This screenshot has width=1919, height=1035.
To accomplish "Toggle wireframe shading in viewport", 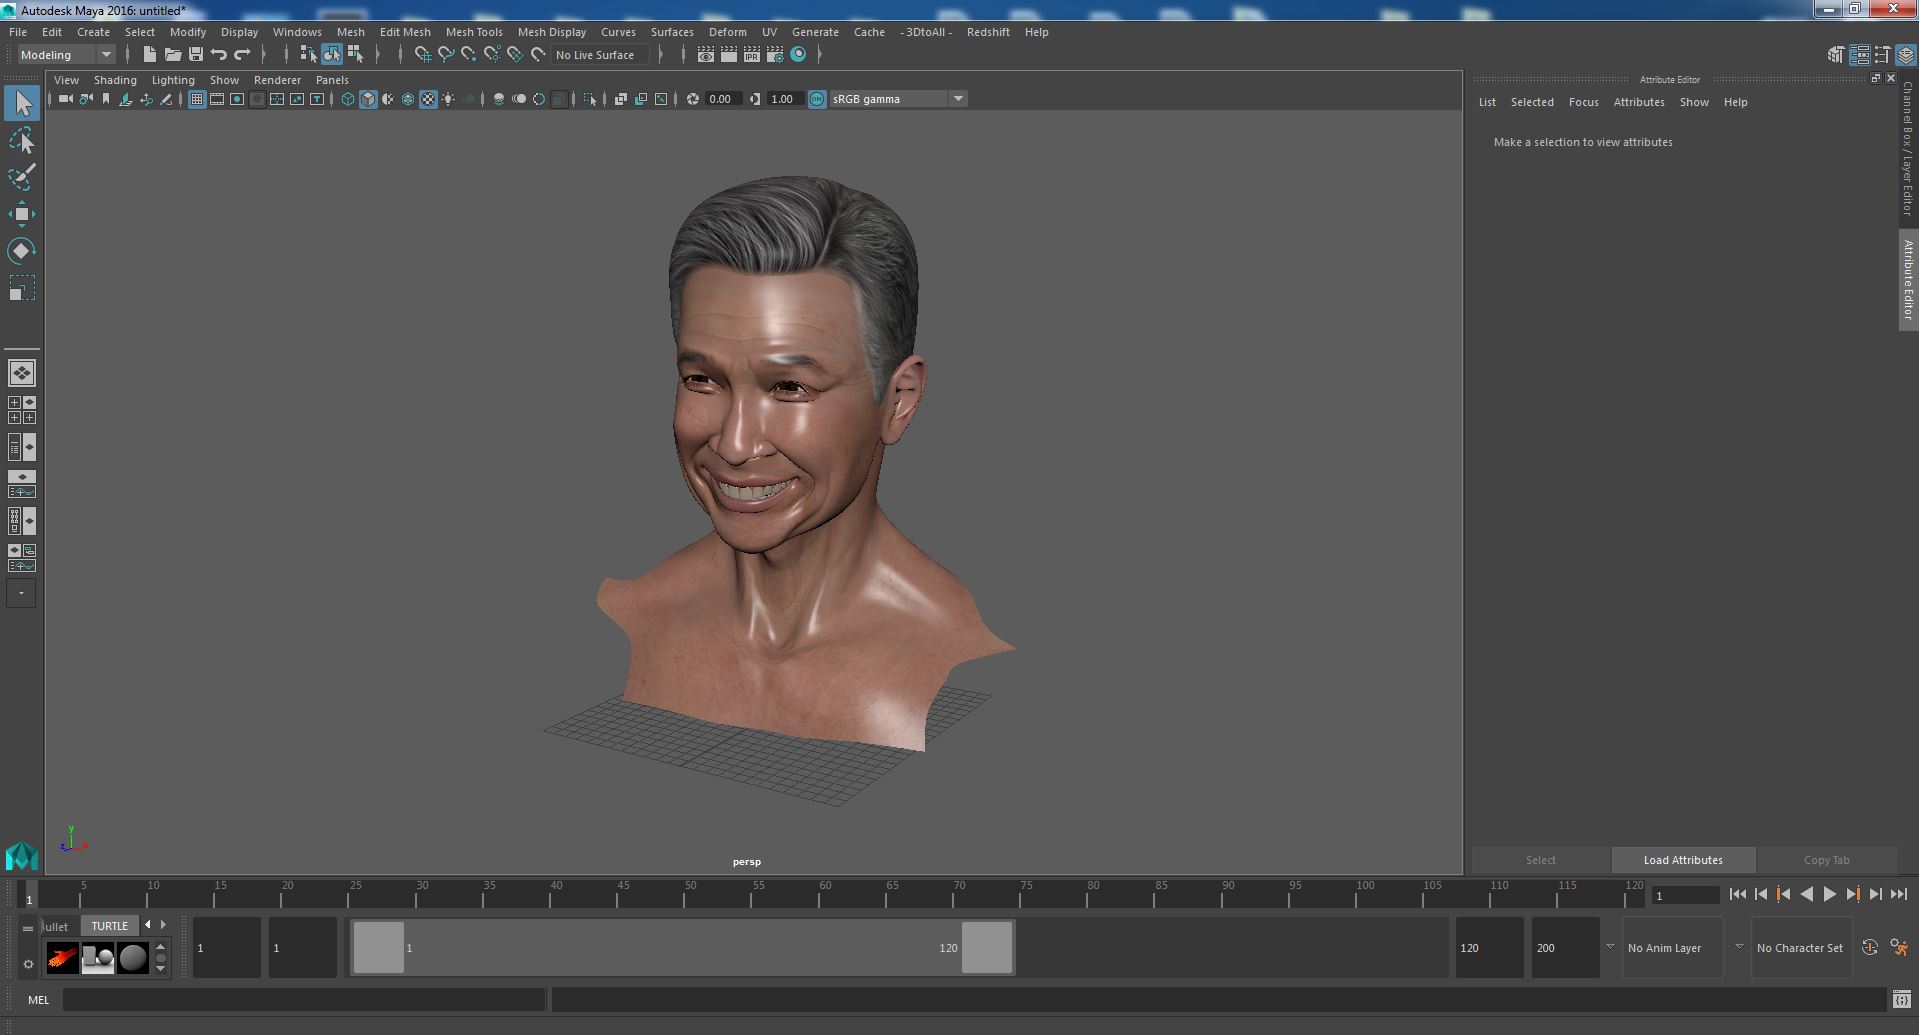I will click(348, 99).
